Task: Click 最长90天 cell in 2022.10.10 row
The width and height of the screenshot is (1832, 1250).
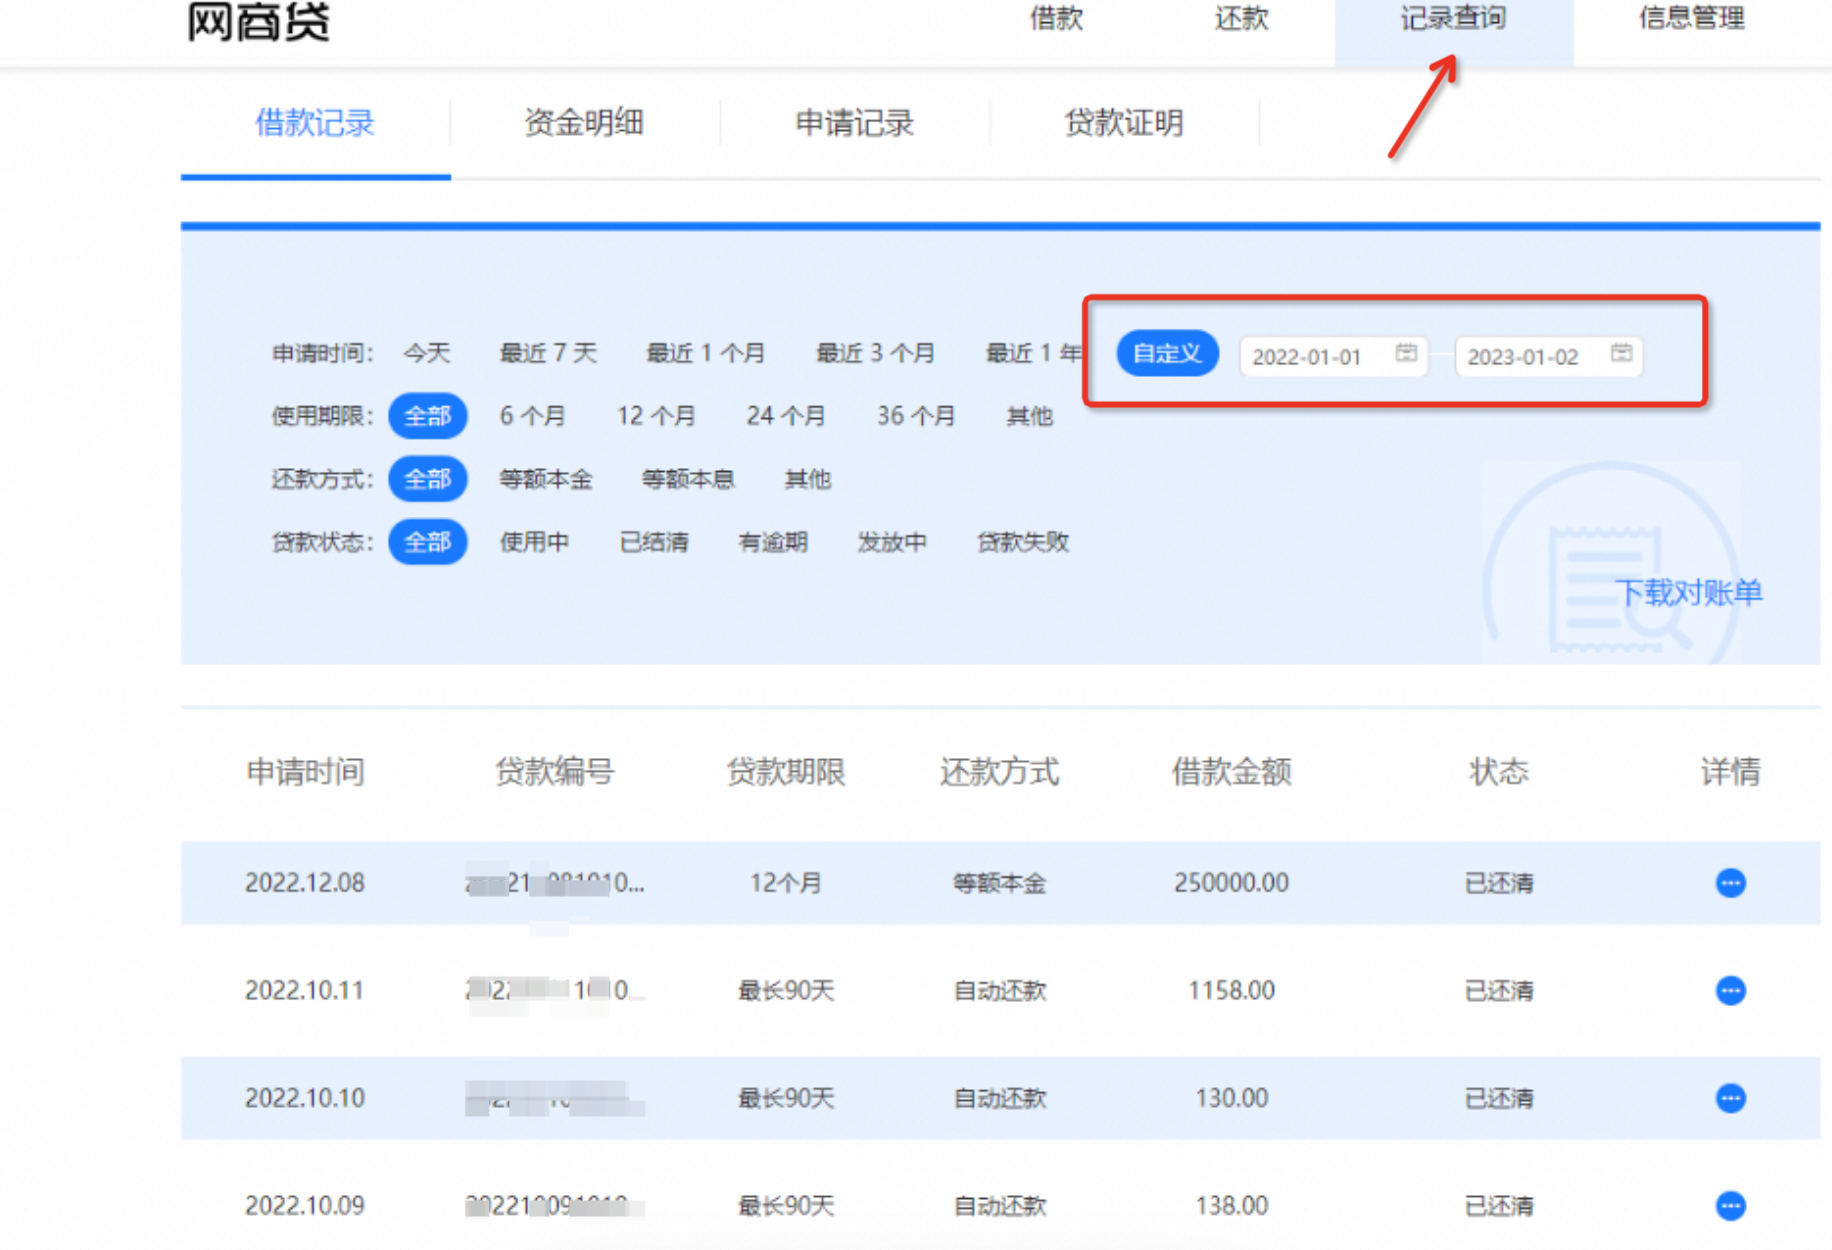Action: coord(785,1098)
